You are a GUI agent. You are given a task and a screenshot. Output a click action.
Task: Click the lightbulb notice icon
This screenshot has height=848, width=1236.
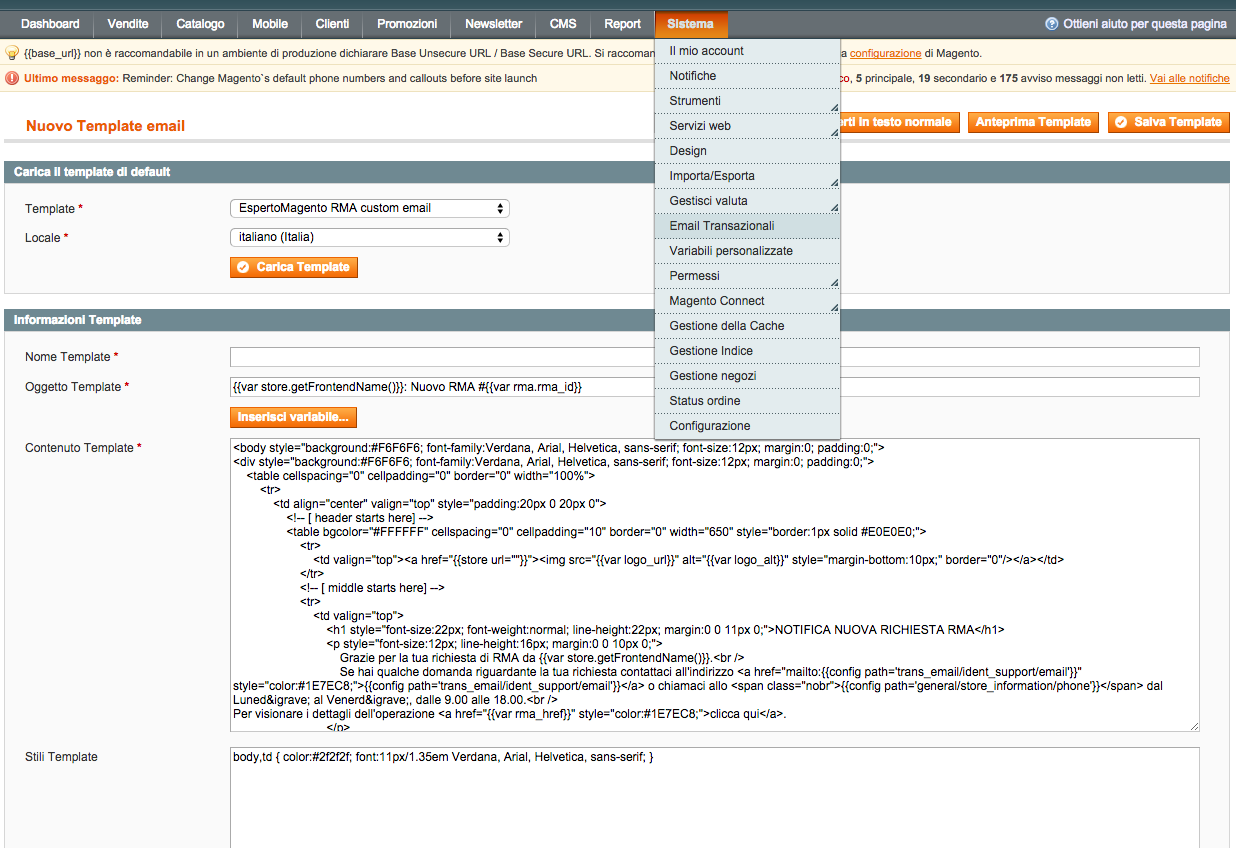click(x=12, y=53)
